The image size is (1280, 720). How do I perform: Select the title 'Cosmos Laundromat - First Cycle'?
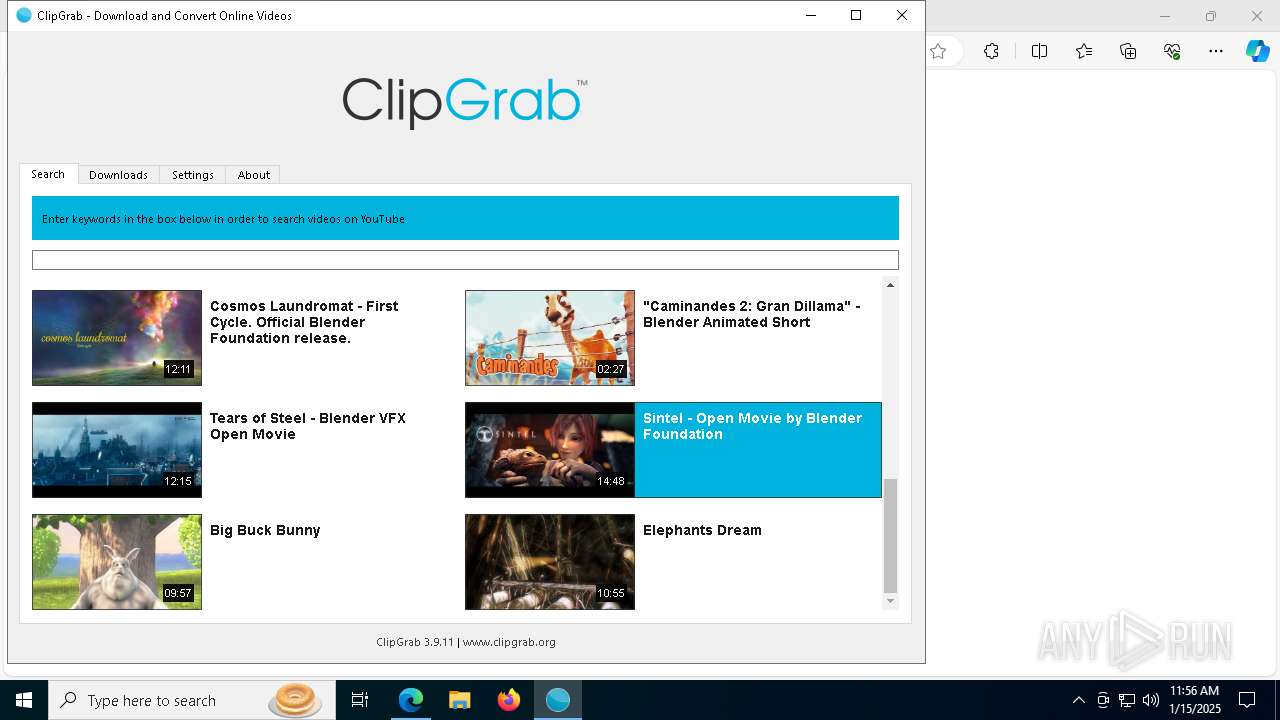[304, 322]
